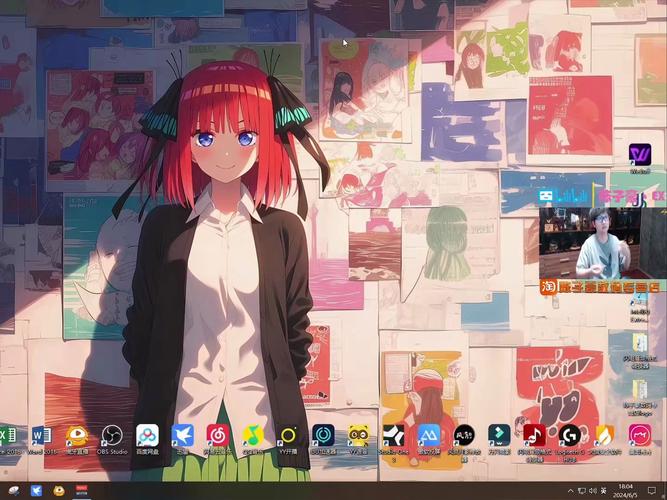Open pink round icon at shortcut row end
This screenshot has height=500, width=667.
[x=640, y=436]
